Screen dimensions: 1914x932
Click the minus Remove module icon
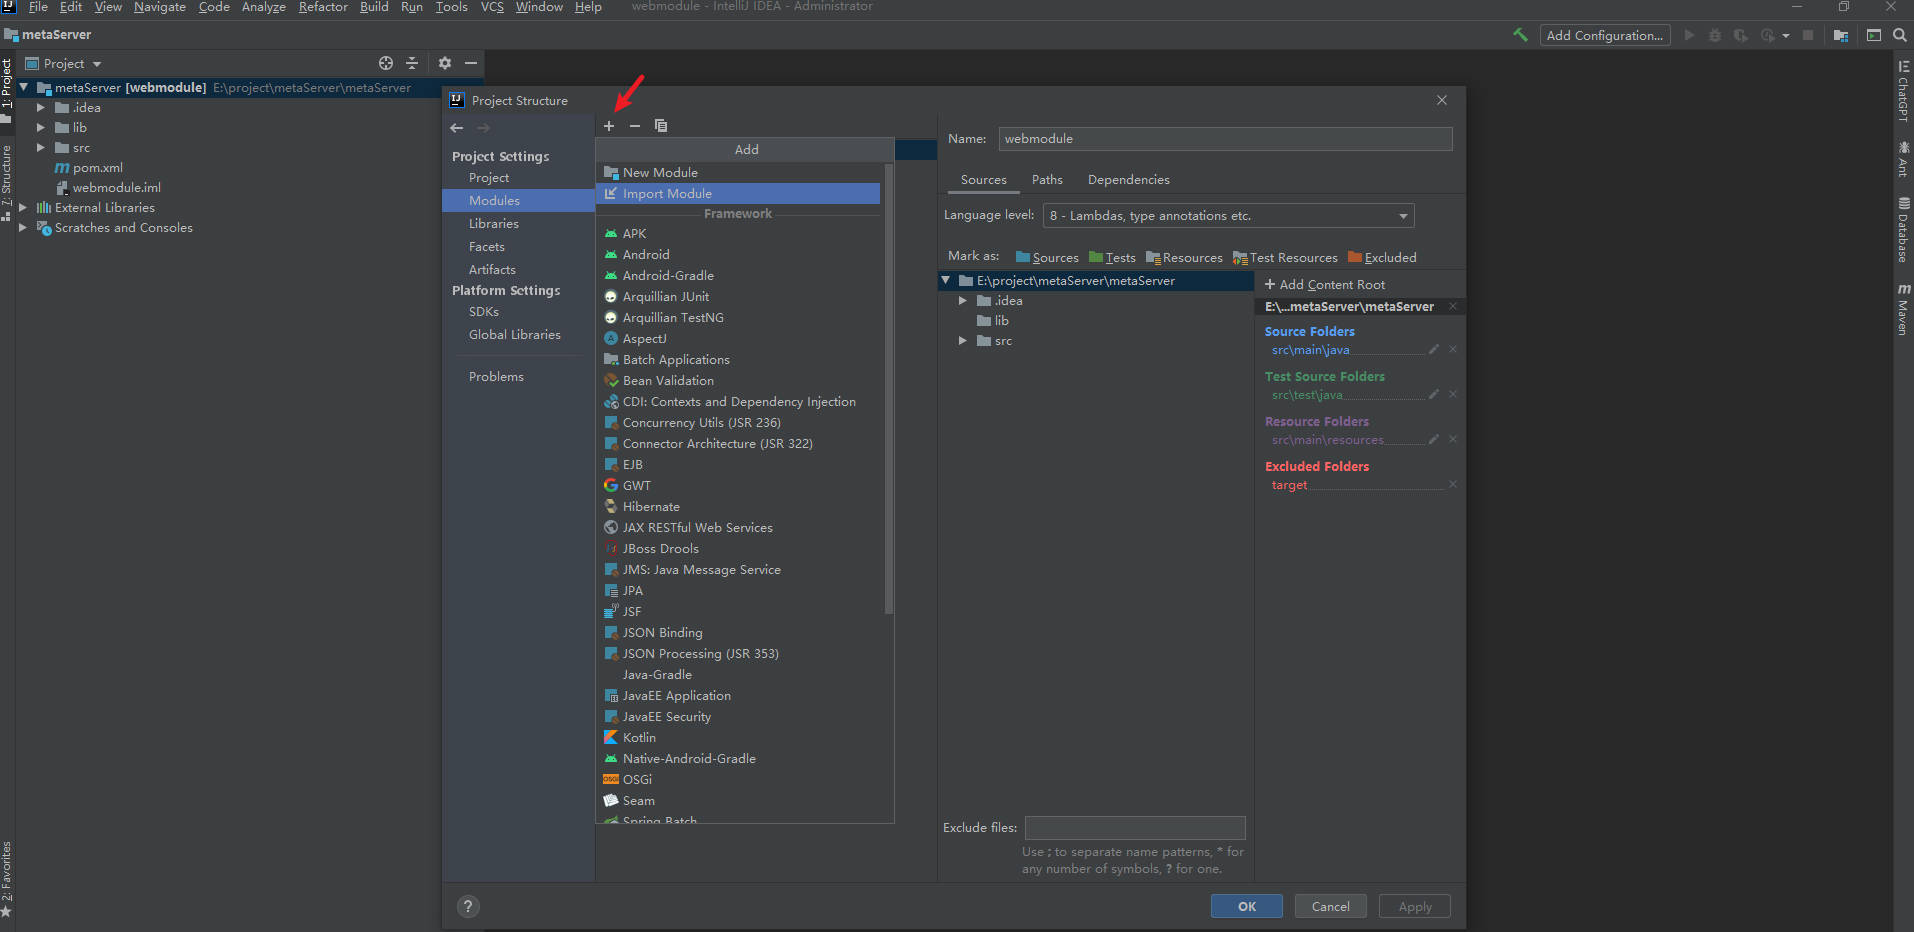click(x=634, y=126)
